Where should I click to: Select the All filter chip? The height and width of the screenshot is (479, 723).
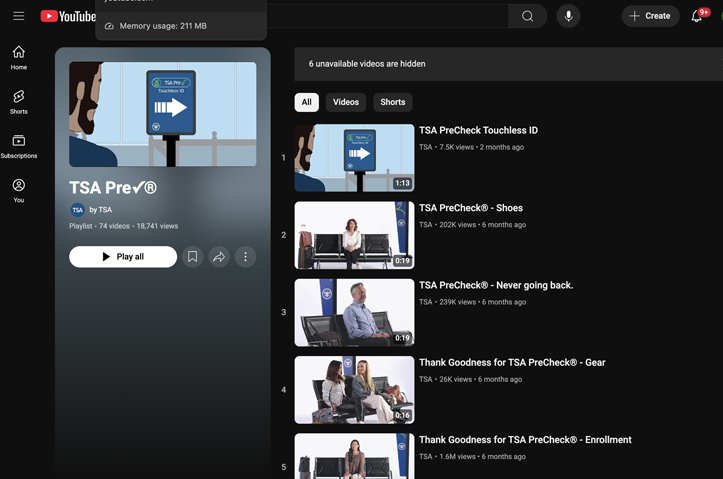click(x=307, y=102)
